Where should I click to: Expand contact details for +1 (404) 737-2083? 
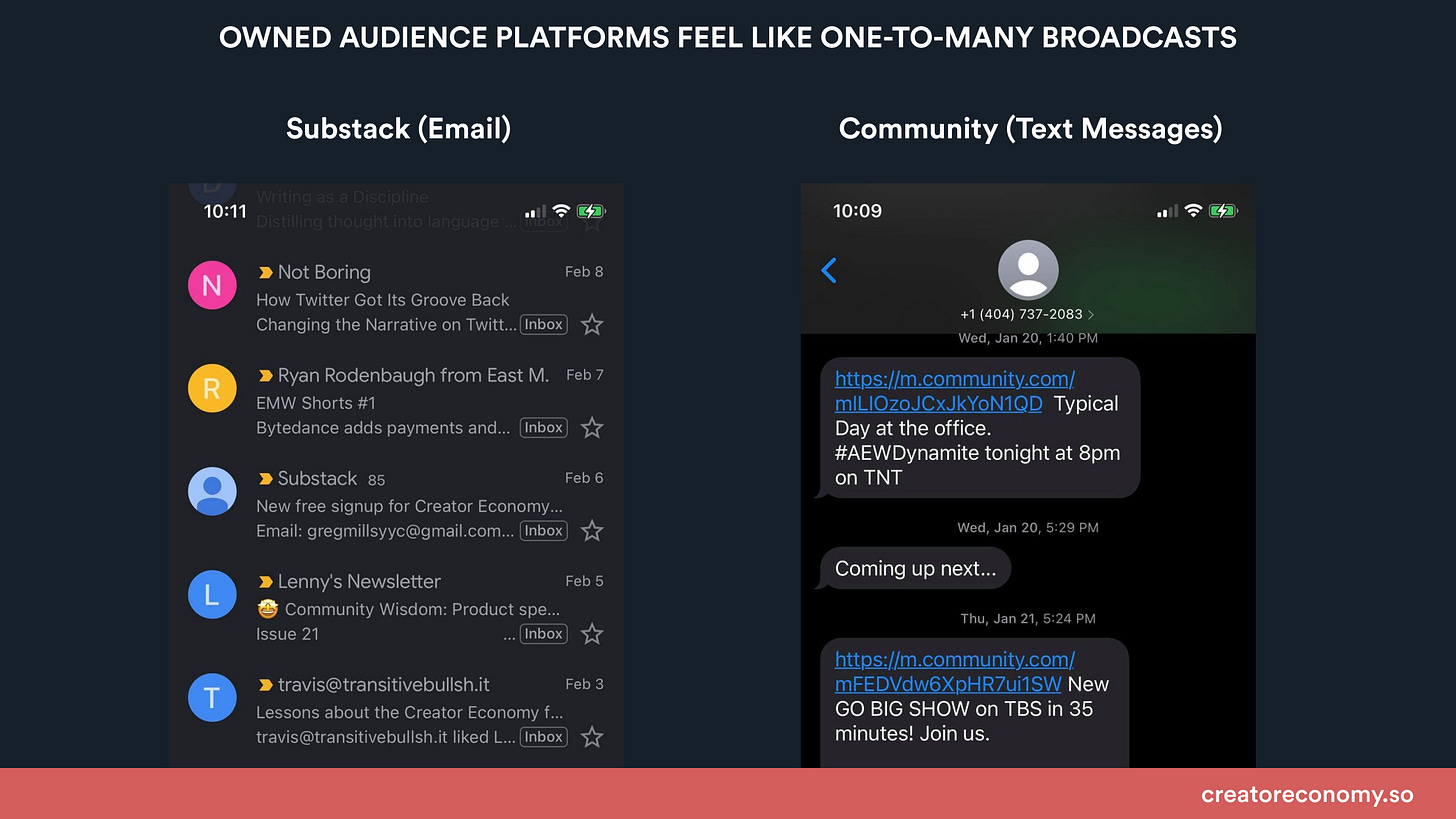click(1027, 314)
